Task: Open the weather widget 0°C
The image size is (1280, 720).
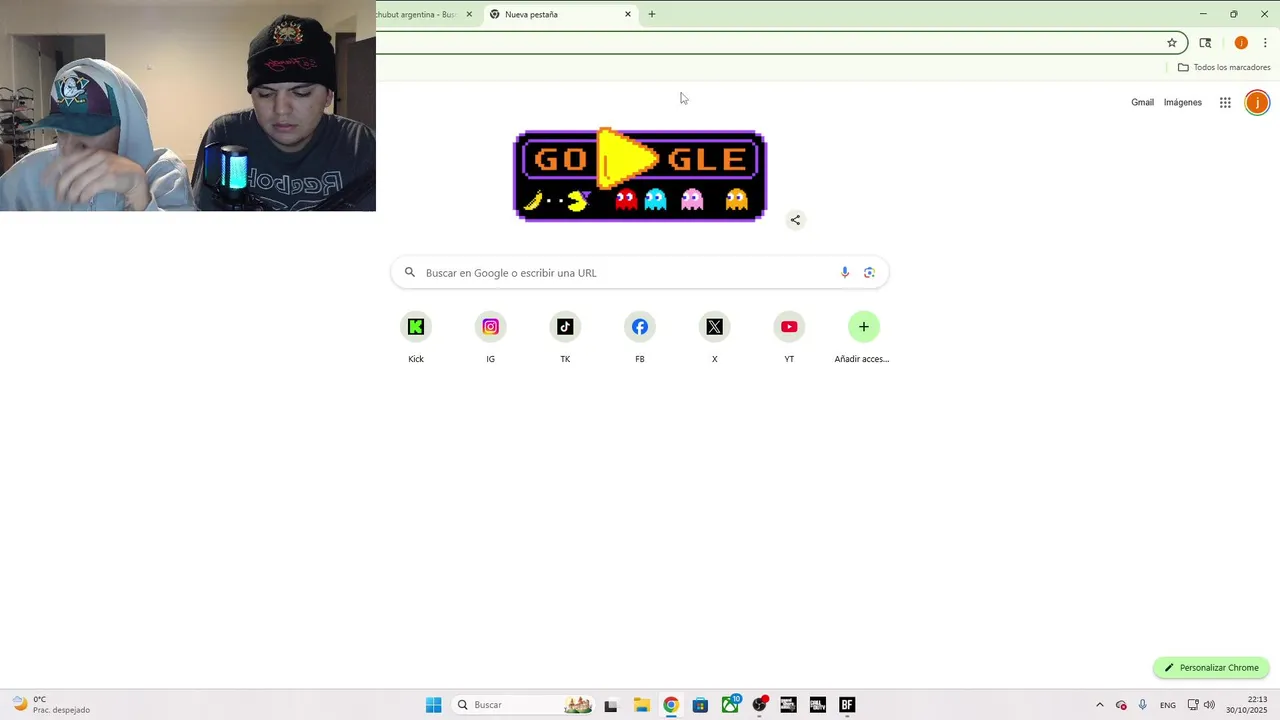Action: click(52, 705)
